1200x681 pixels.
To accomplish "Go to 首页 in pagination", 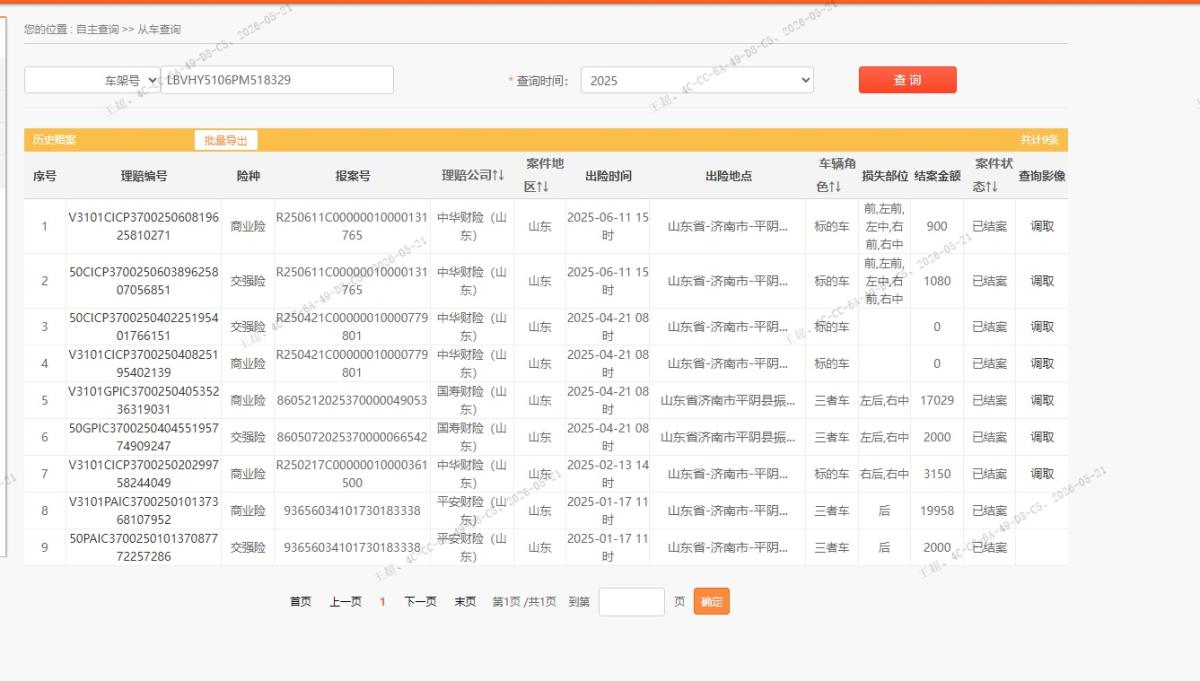I will point(300,602).
